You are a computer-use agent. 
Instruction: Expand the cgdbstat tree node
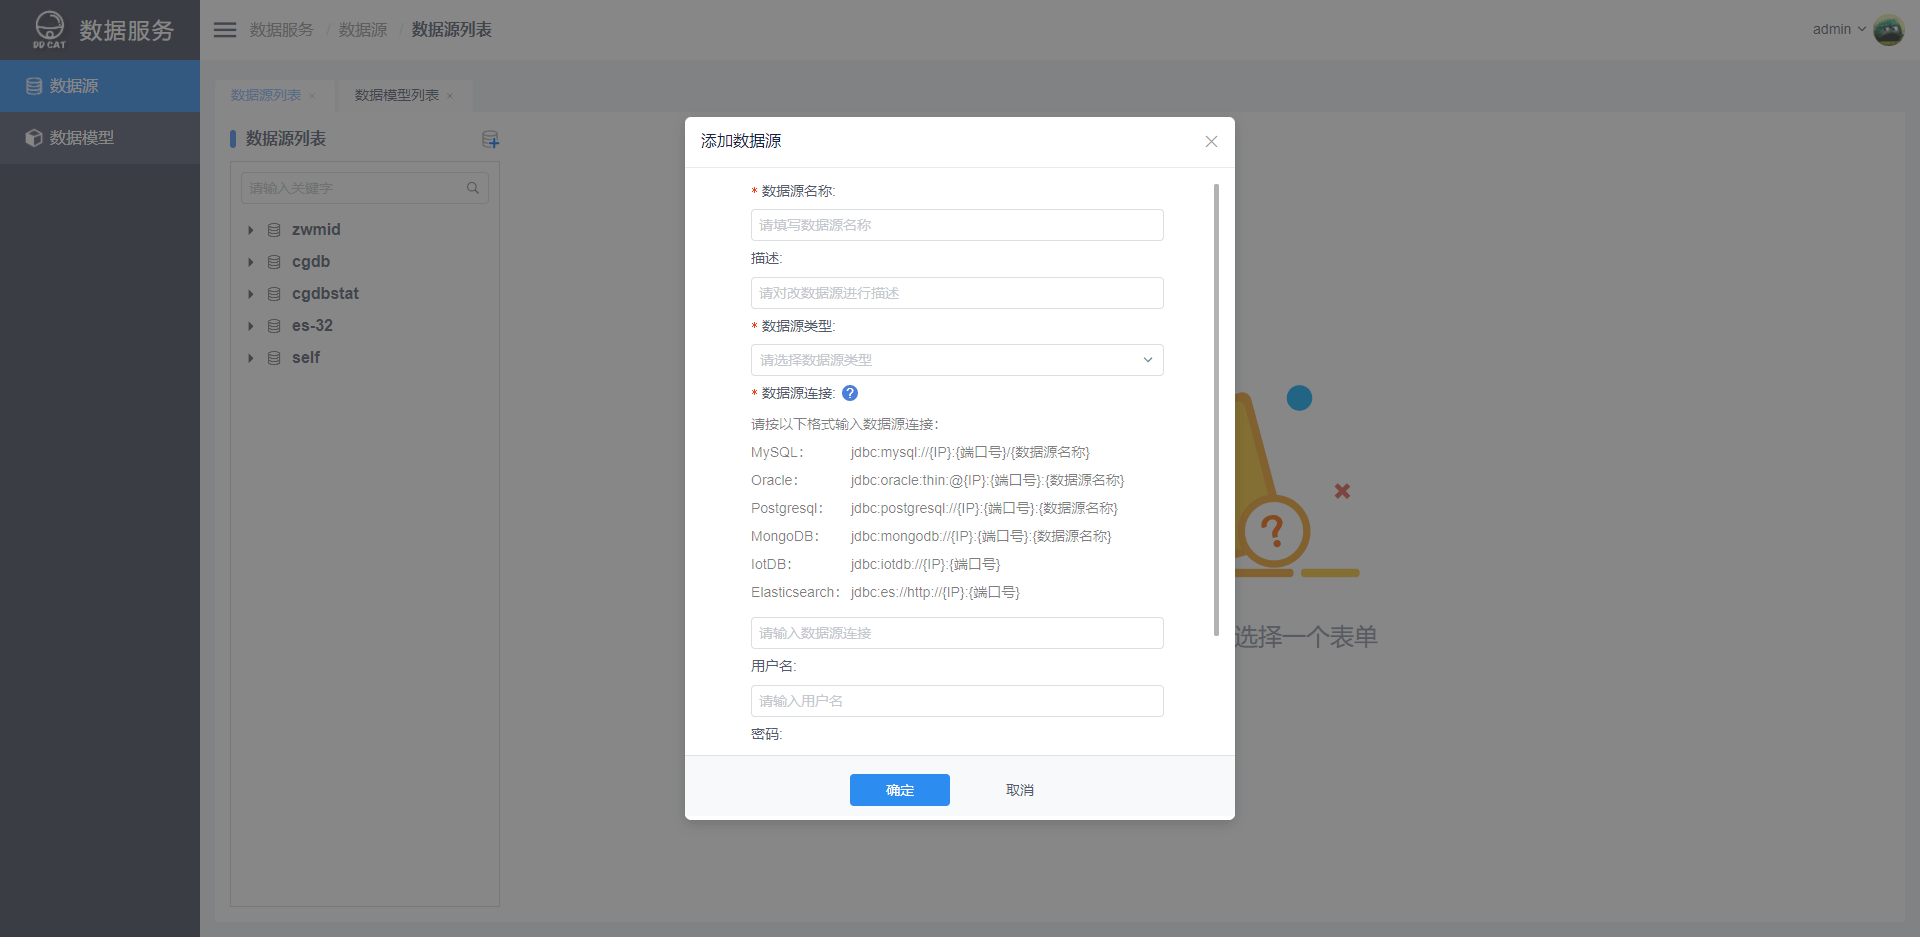pyautogui.click(x=251, y=294)
